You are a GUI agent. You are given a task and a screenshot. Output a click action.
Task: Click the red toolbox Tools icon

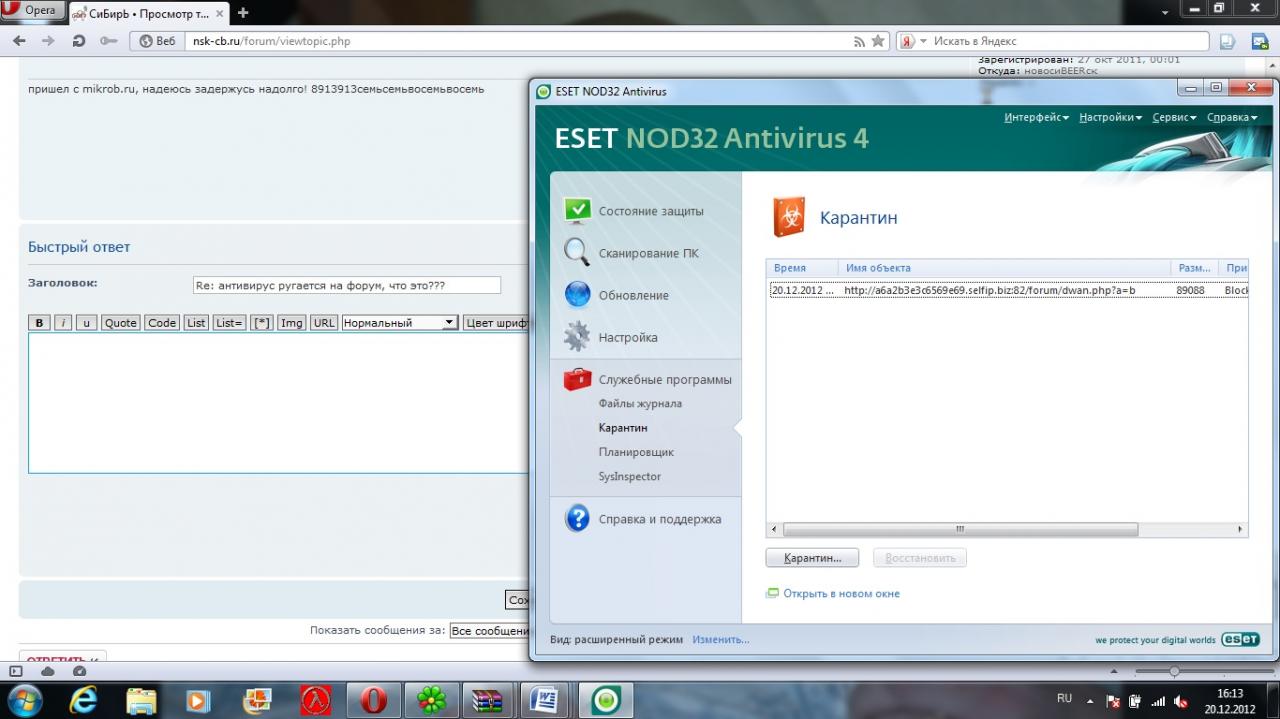577,380
